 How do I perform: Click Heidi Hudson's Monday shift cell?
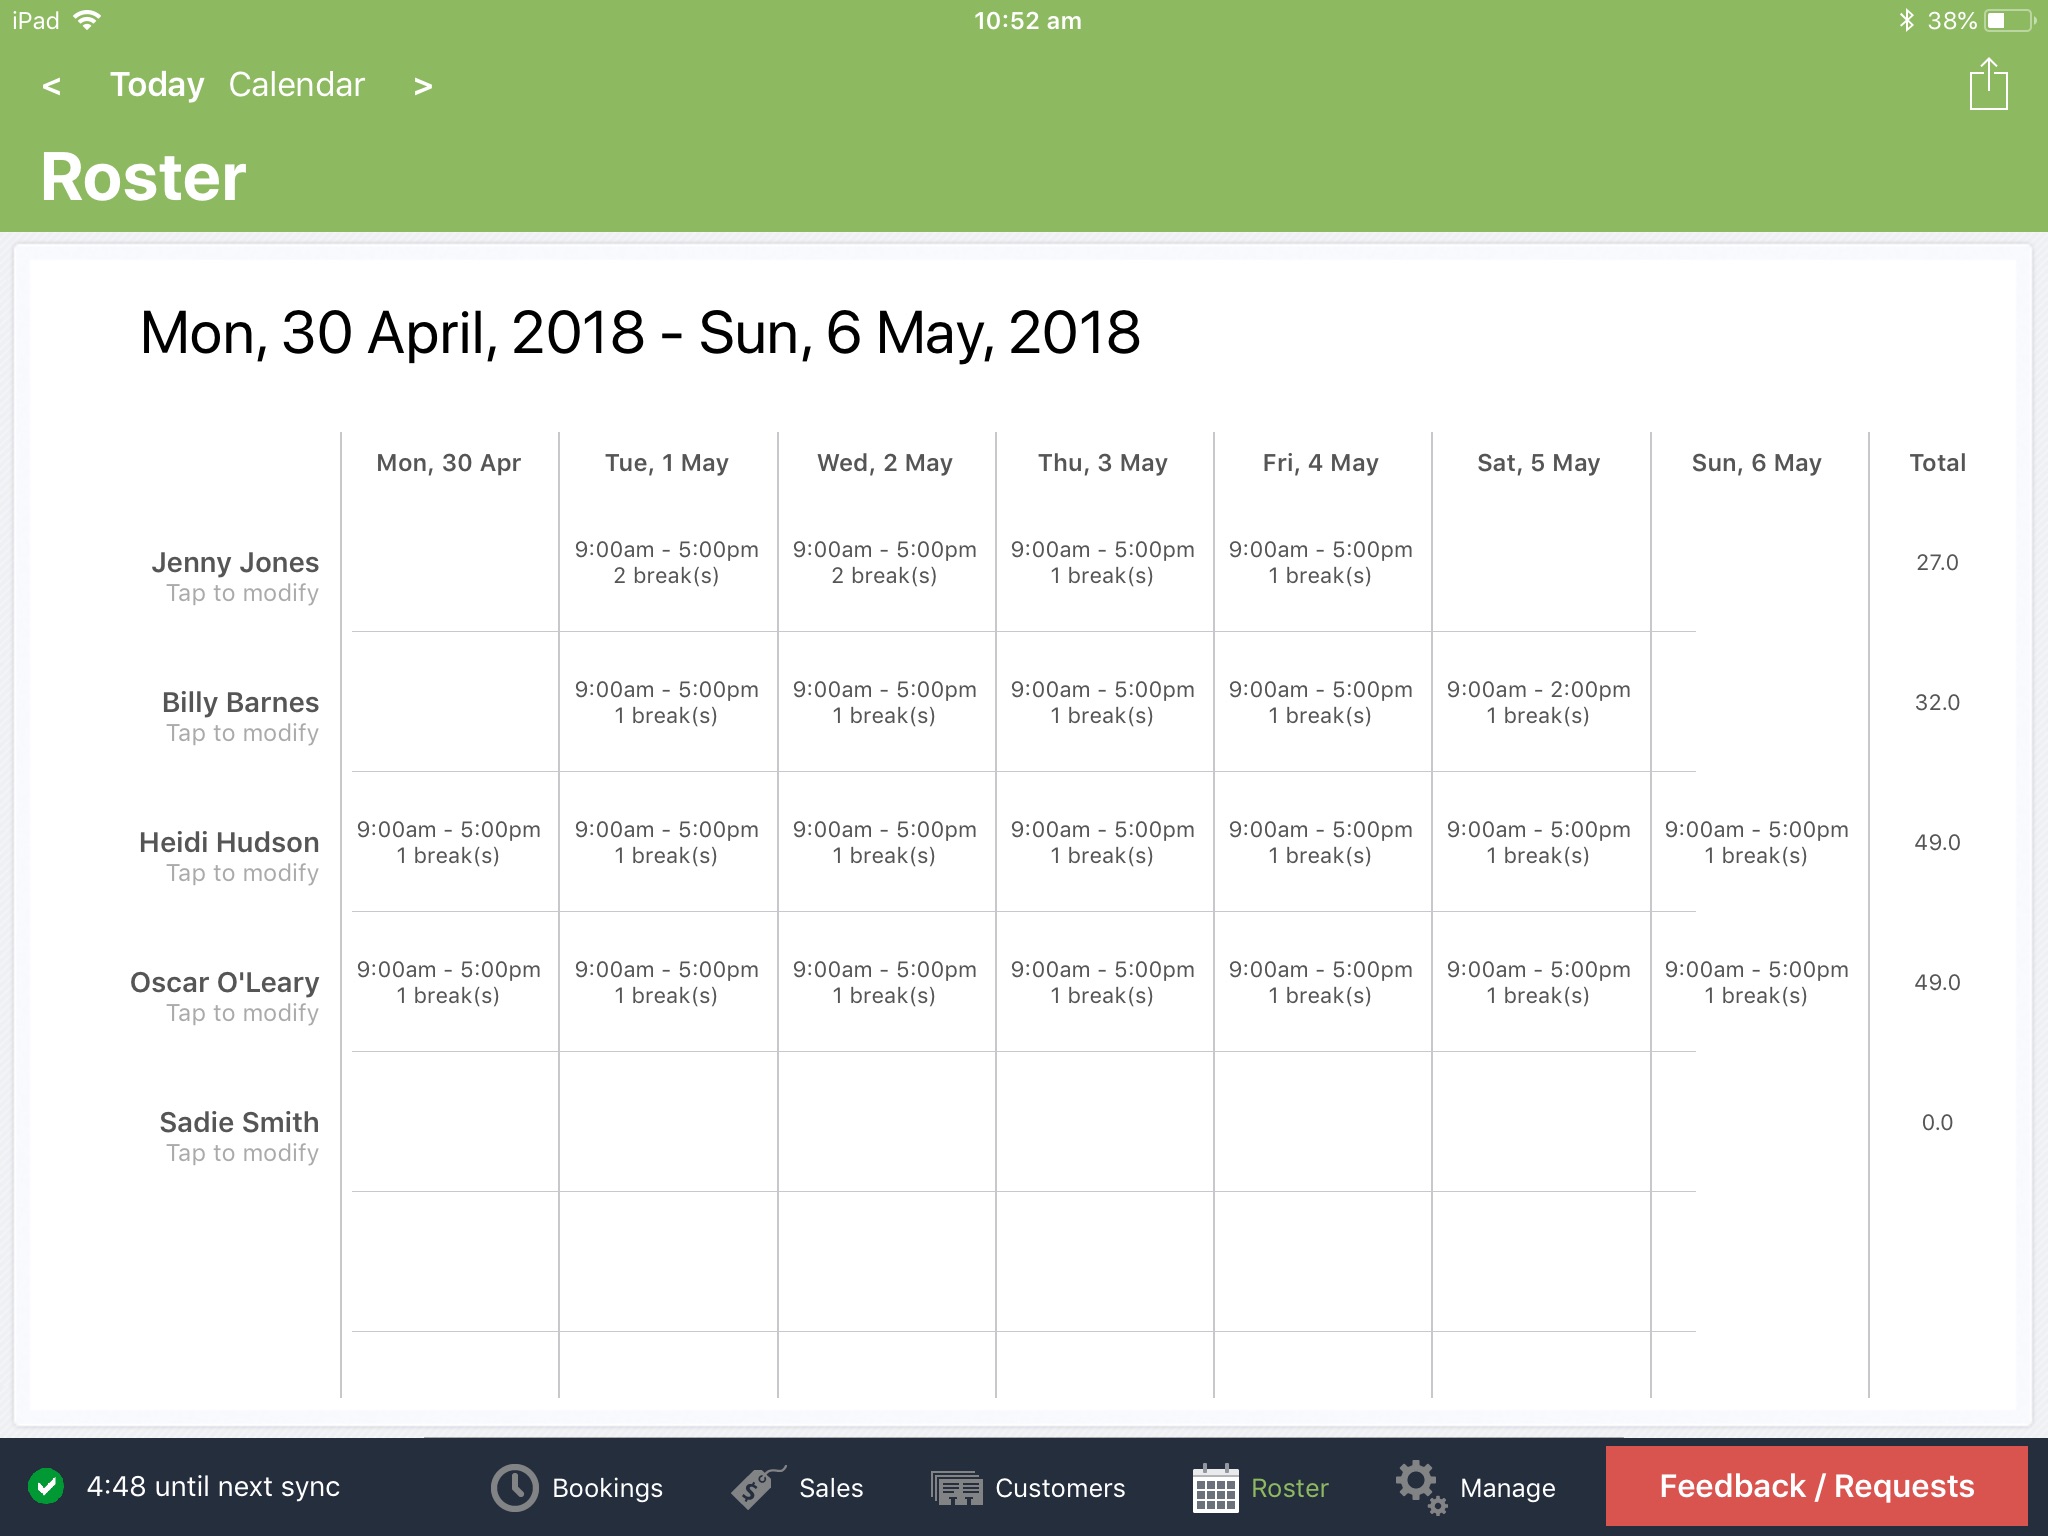(449, 842)
